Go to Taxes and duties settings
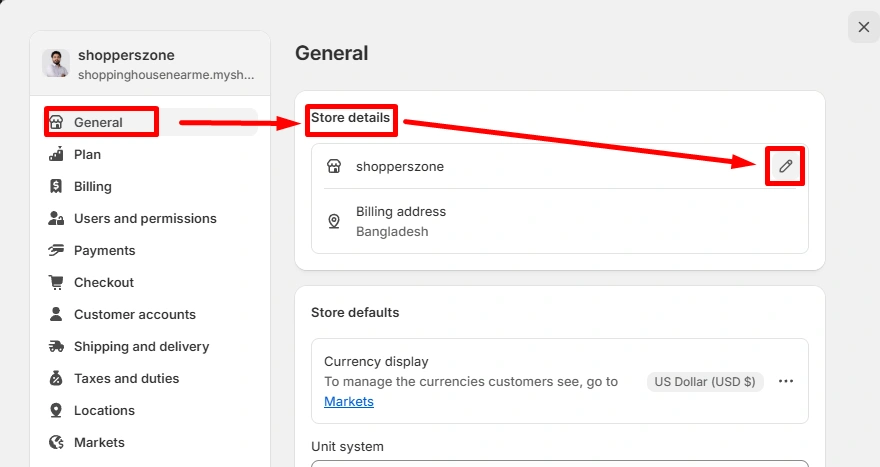The width and height of the screenshot is (880, 467). (126, 378)
